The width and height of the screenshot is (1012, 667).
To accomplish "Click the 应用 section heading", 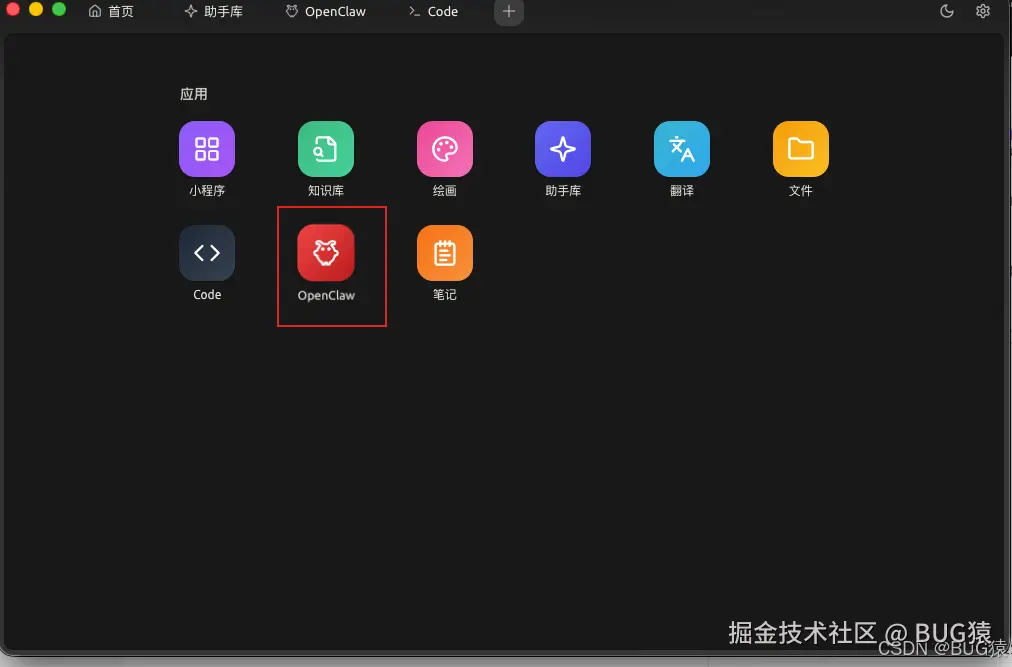I will (193, 94).
